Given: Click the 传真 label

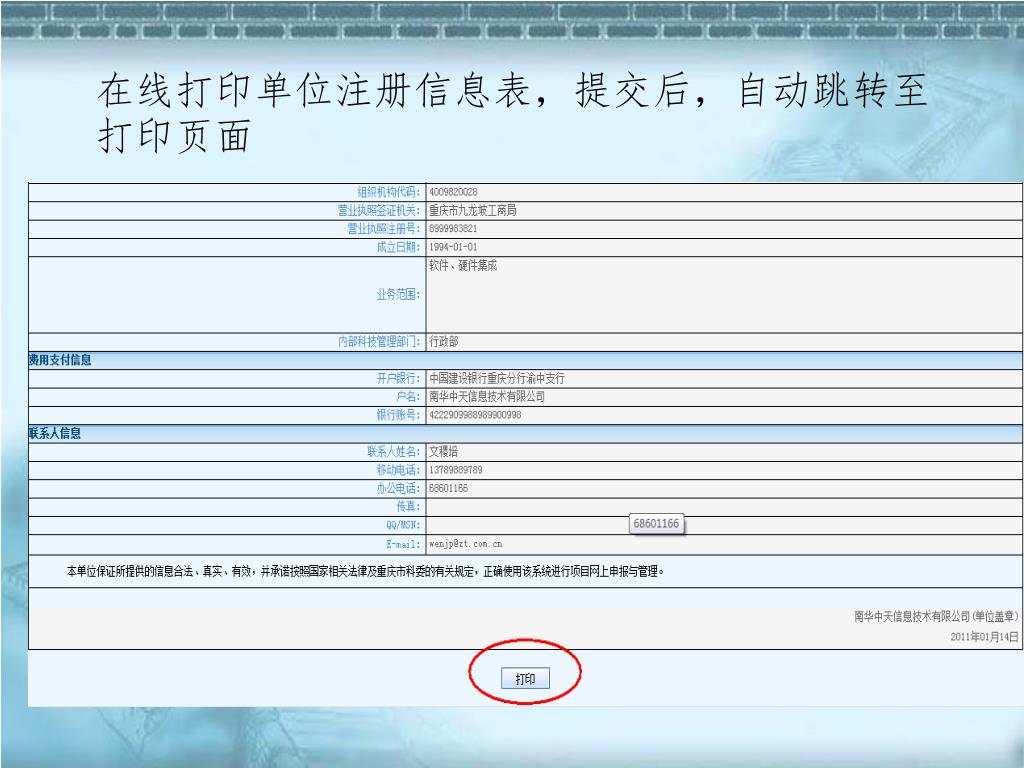Looking at the screenshot, I should [x=408, y=506].
